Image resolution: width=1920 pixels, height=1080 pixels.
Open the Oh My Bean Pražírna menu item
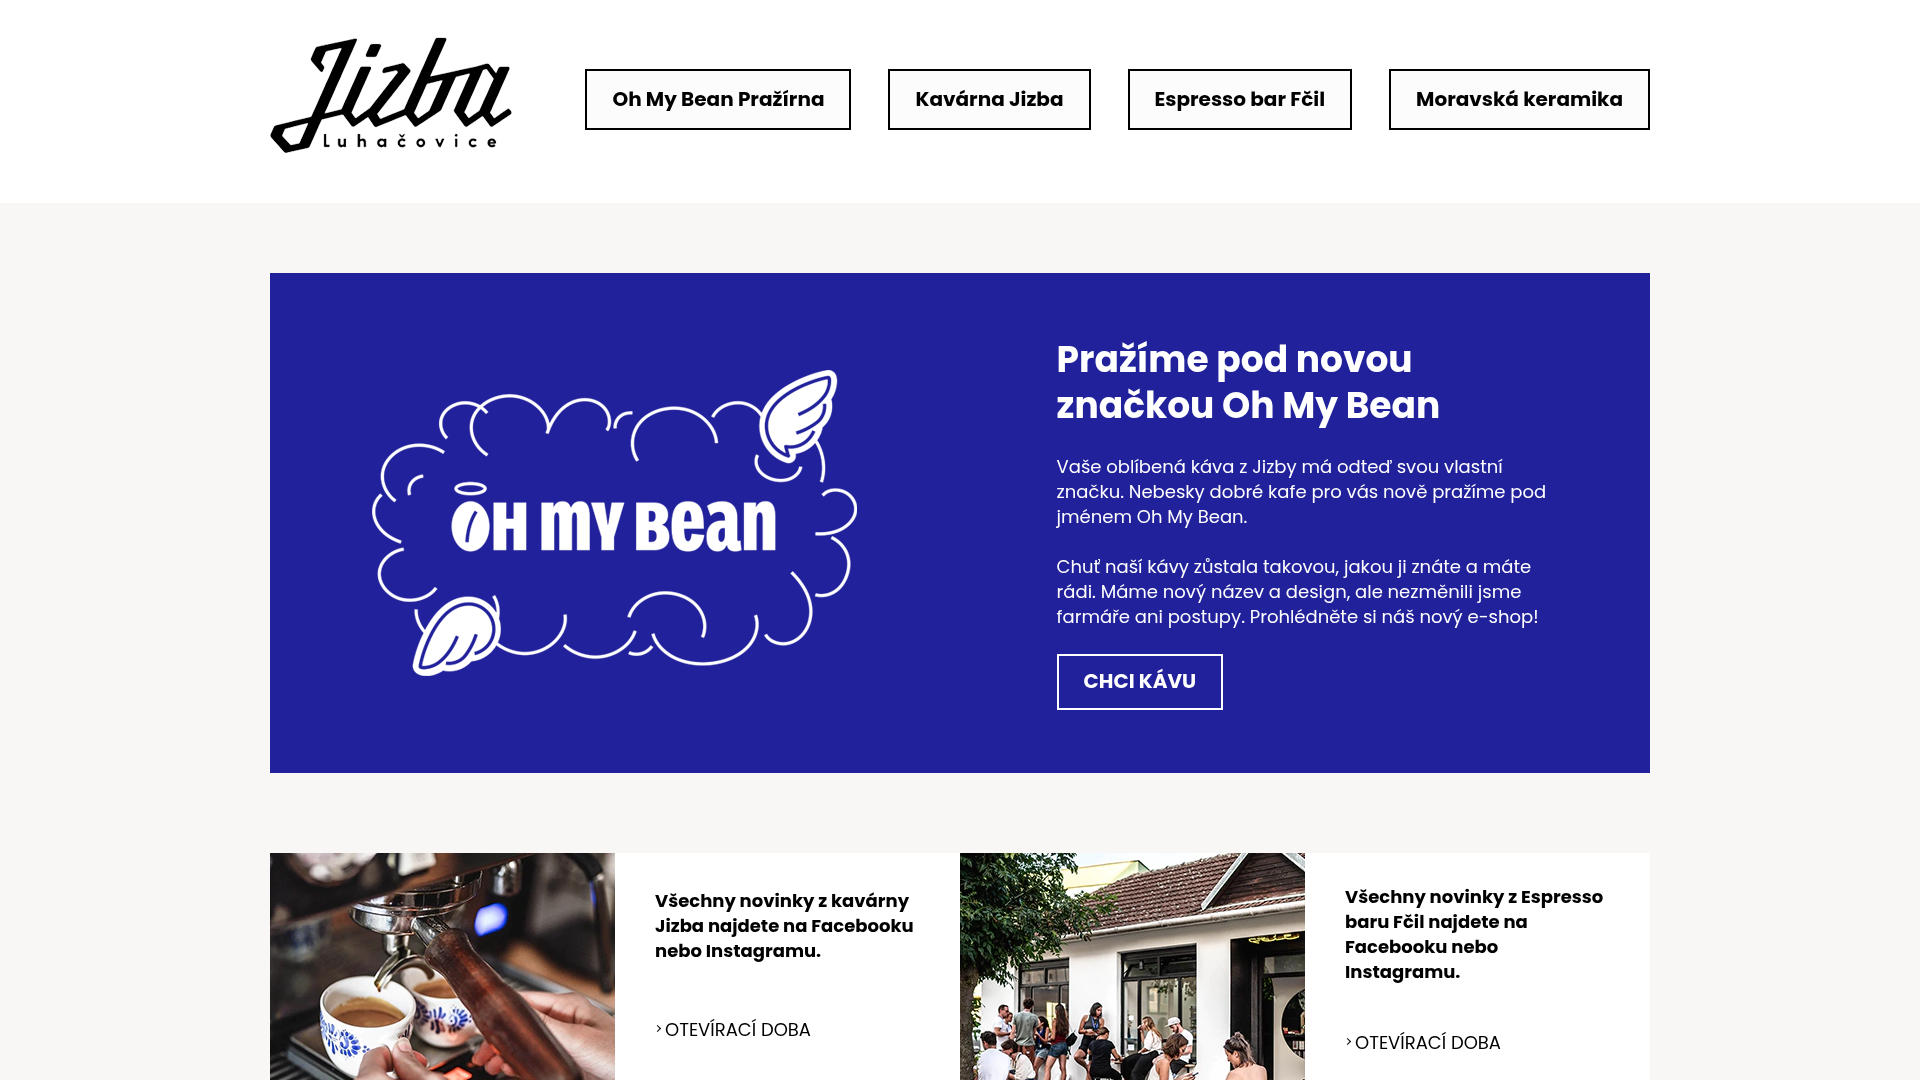718,99
